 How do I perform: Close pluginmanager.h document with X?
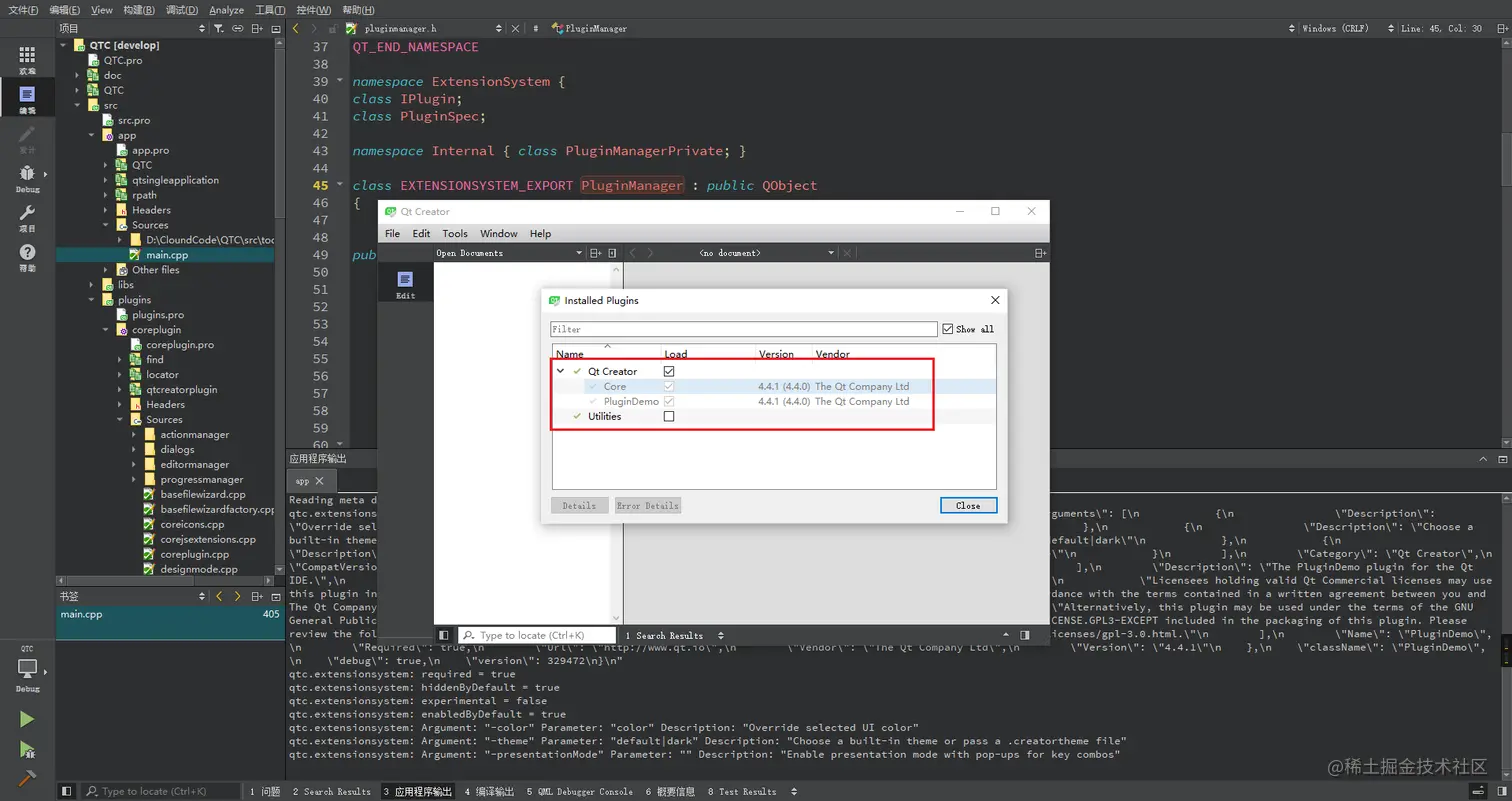(515, 29)
